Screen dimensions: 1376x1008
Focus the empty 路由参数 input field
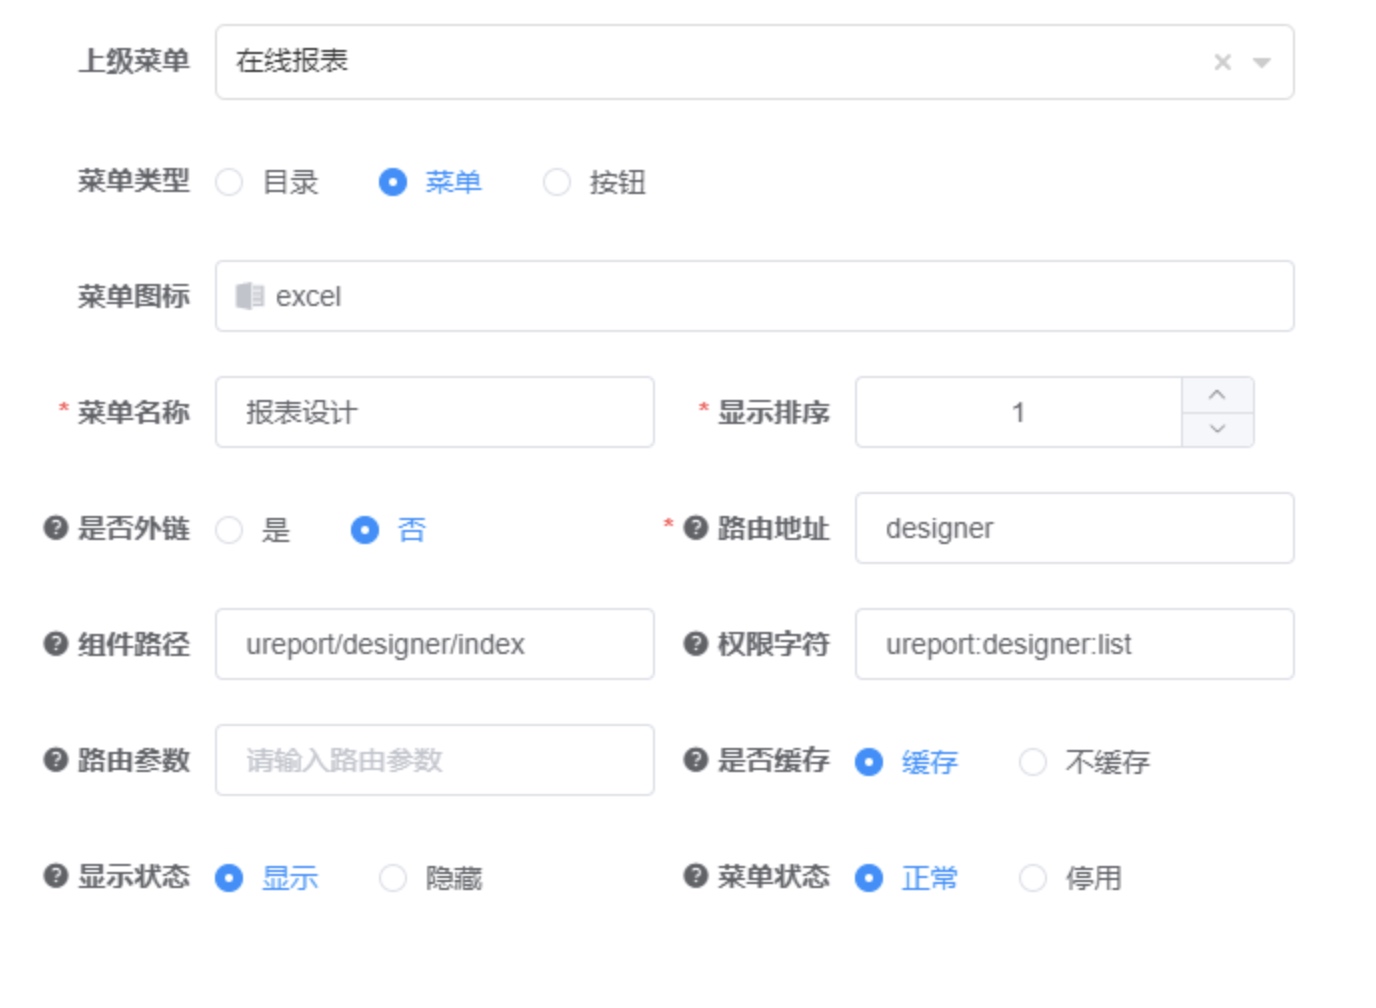click(435, 760)
